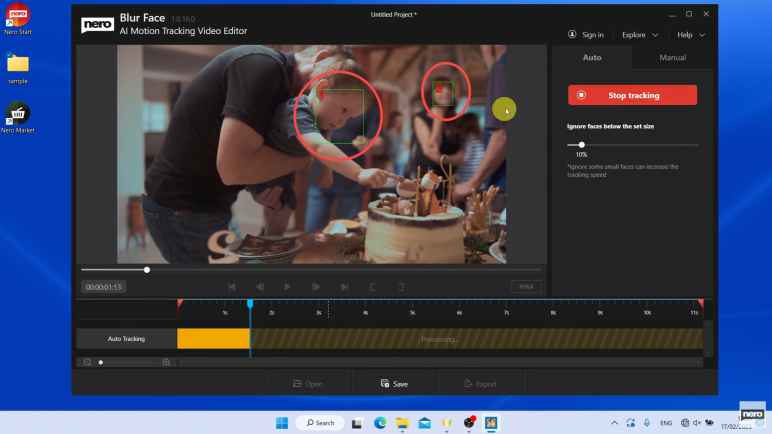
Task: Switch to the Manual tab
Action: 672,58
